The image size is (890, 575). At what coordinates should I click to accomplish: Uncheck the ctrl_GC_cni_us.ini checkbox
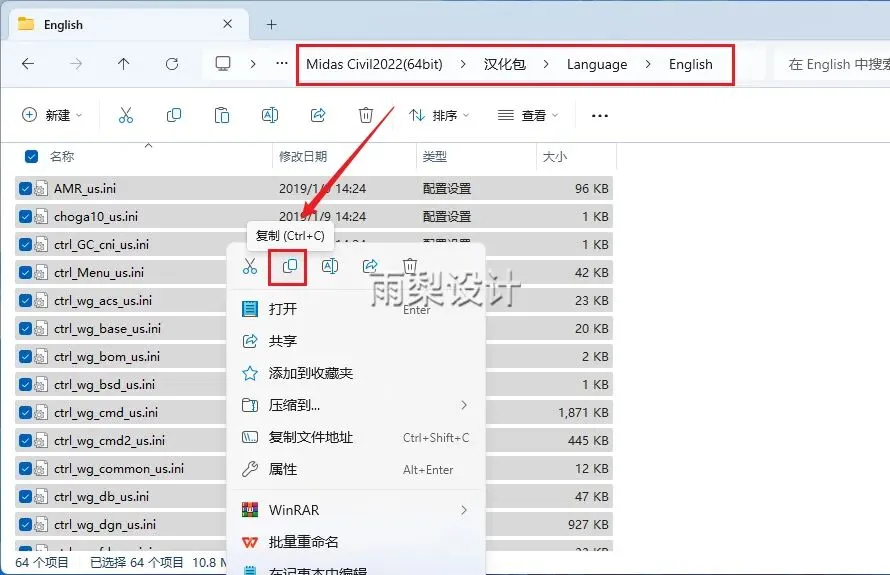[x=25, y=244]
